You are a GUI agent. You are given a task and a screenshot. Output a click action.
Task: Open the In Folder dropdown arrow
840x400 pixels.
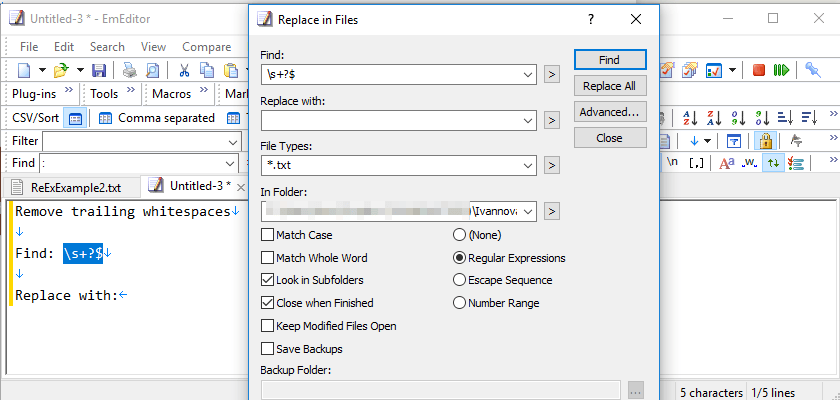tap(528, 211)
